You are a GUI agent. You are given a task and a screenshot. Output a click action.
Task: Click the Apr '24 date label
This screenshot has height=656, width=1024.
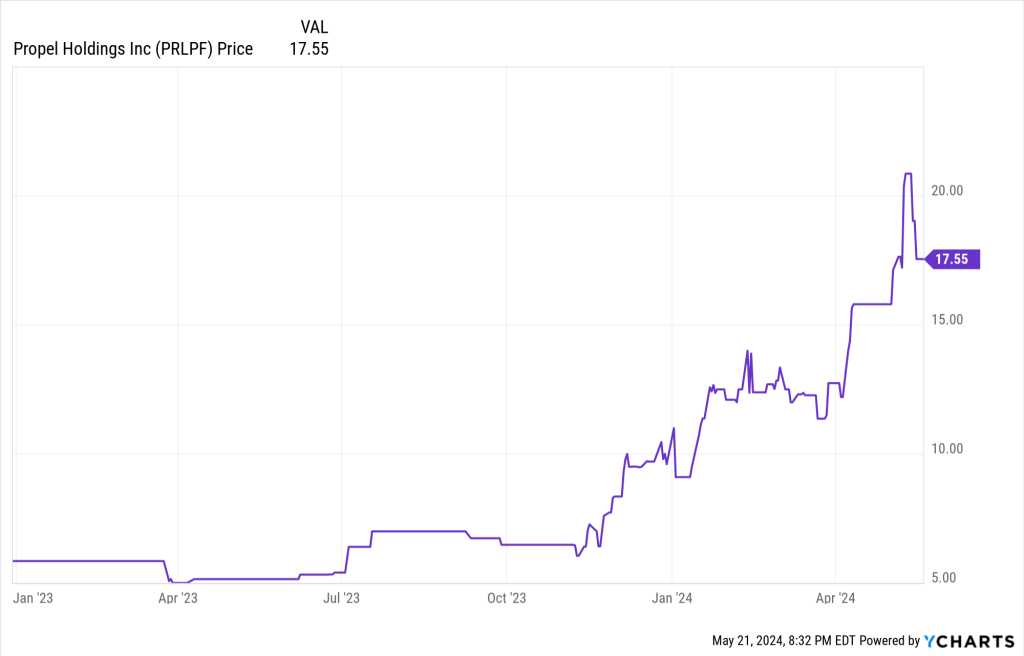click(x=835, y=598)
